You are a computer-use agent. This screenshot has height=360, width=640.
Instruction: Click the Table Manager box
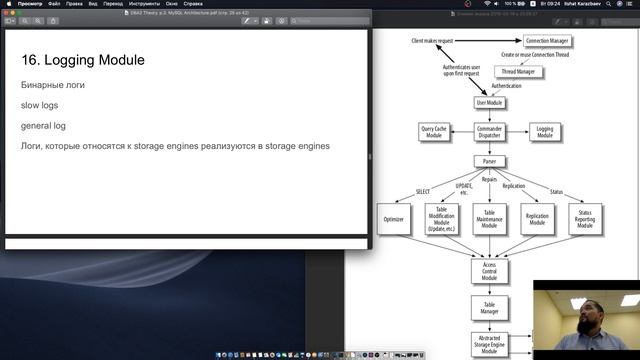tap(489, 308)
